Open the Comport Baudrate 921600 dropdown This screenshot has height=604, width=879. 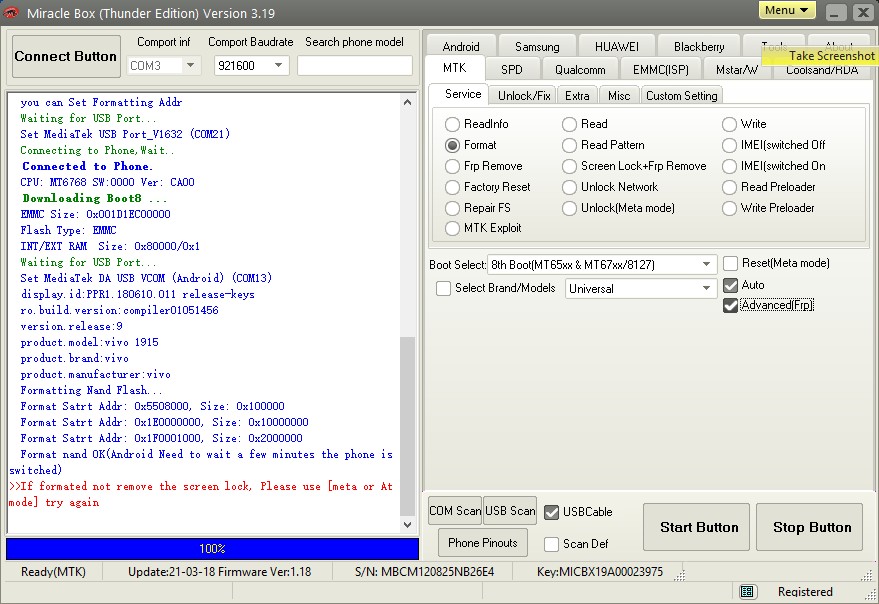[279, 66]
